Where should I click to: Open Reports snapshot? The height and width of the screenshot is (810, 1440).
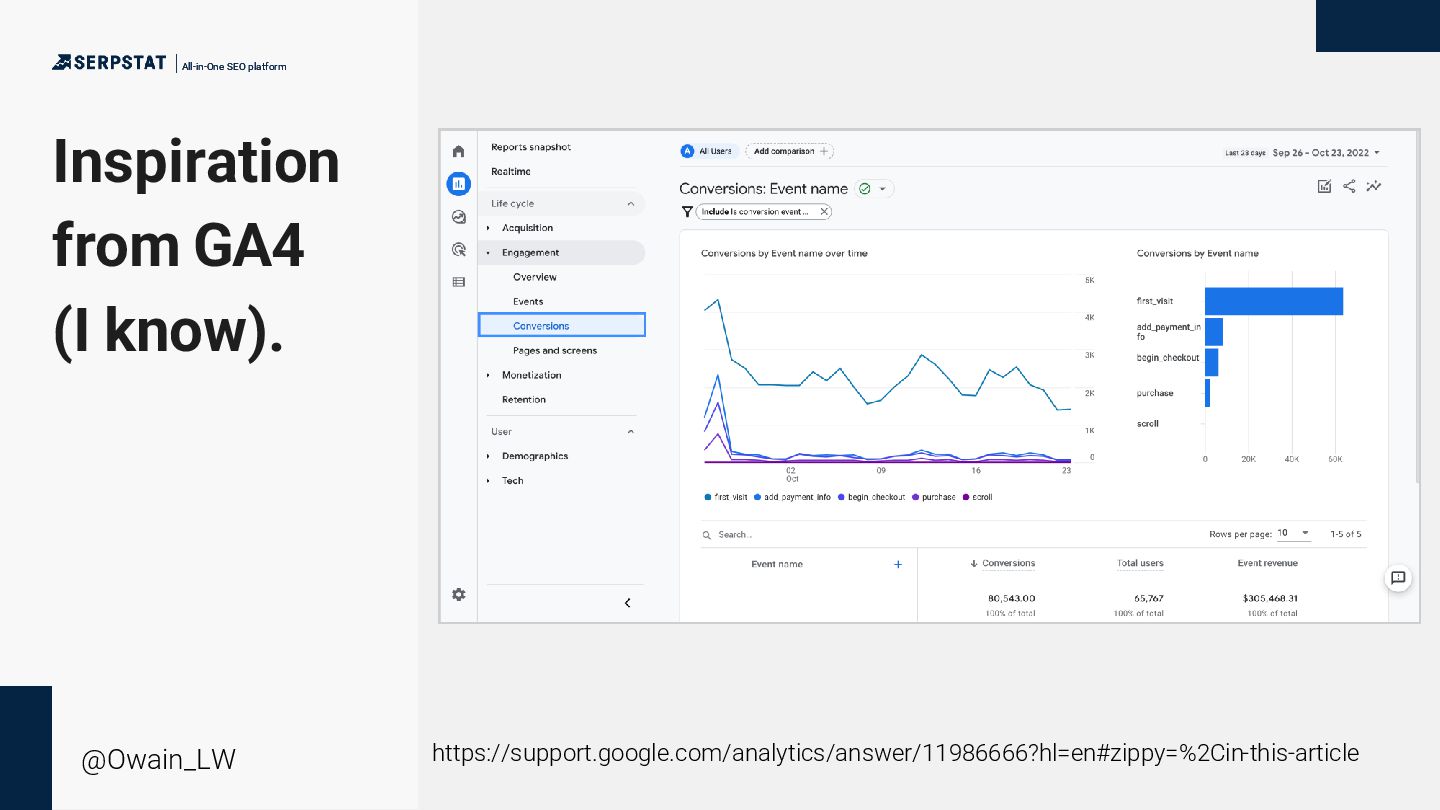coord(531,147)
